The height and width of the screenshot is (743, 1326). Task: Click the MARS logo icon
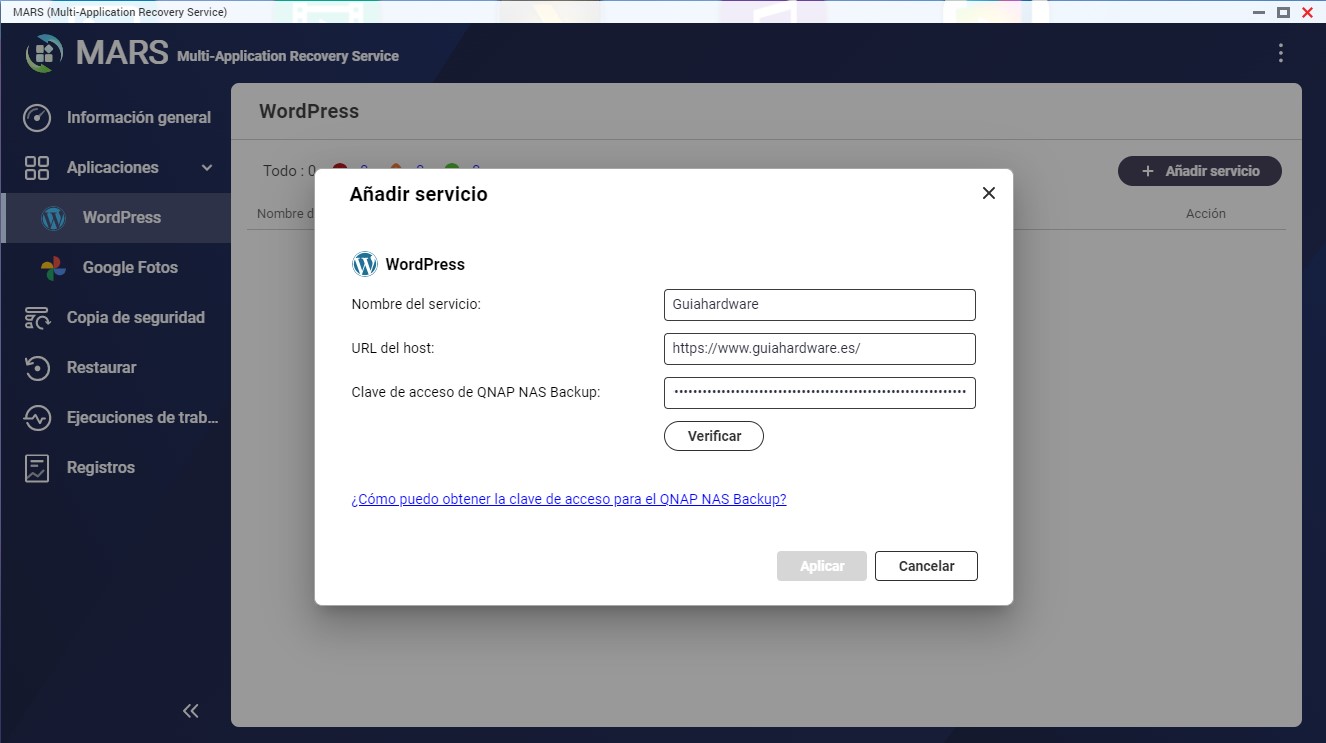point(44,53)
